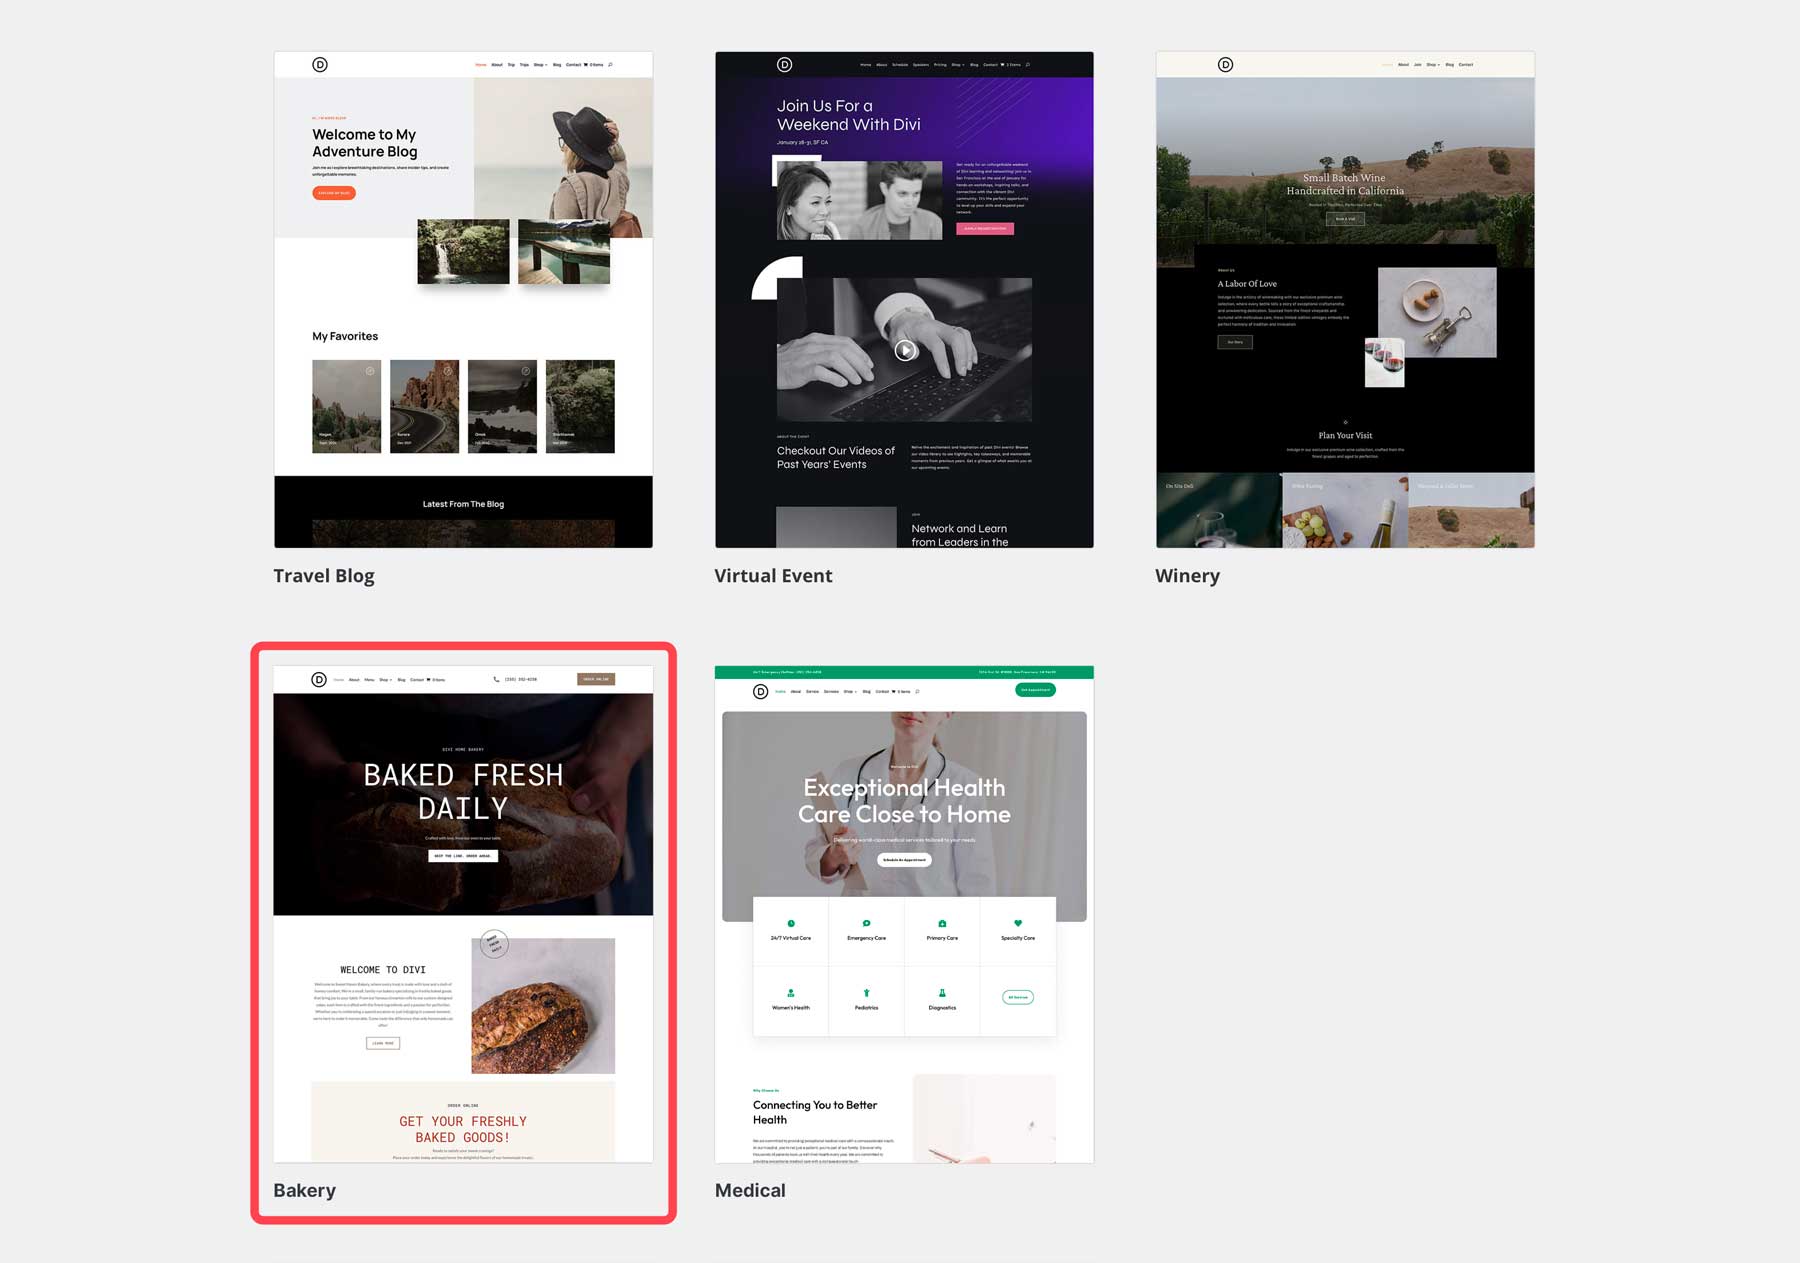Open the Shop dropdown in Bakery nav
The image size is (1800, 1263).
(385, 679)
